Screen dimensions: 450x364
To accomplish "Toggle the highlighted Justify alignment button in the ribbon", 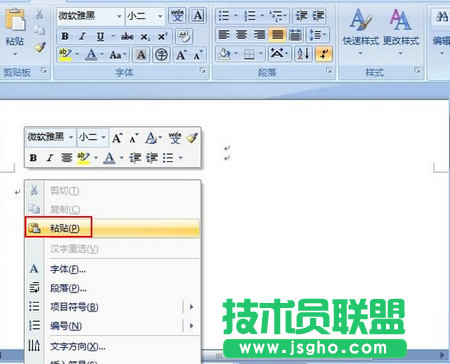I will 278,35.
